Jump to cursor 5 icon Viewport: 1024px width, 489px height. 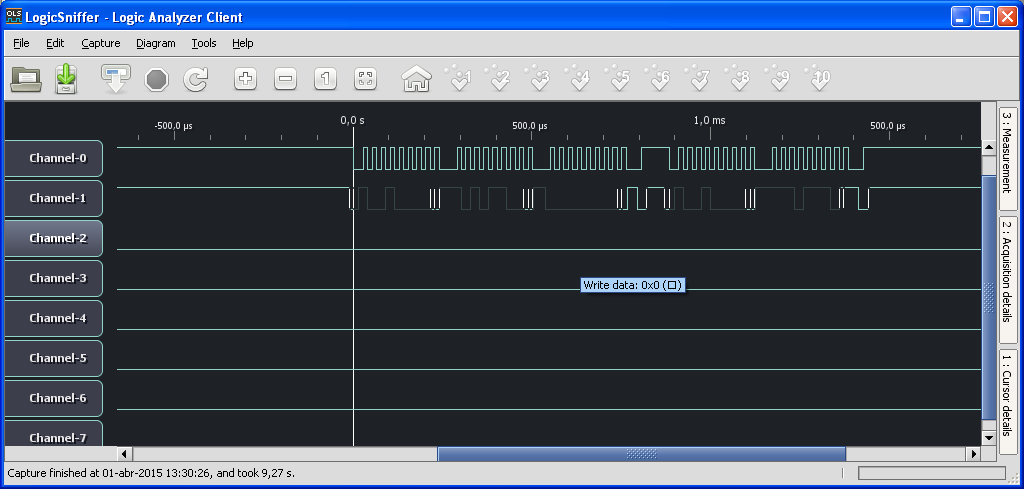click(x=618, y=78)
